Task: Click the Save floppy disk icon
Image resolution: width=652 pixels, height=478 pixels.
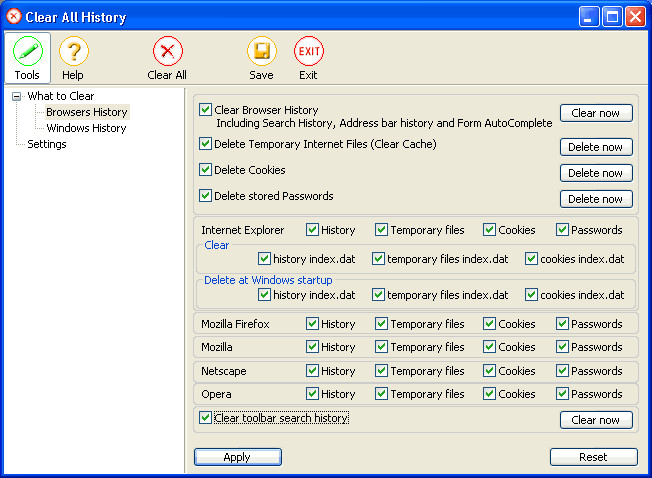Action: pyautogui.click(x=262, y=51)
